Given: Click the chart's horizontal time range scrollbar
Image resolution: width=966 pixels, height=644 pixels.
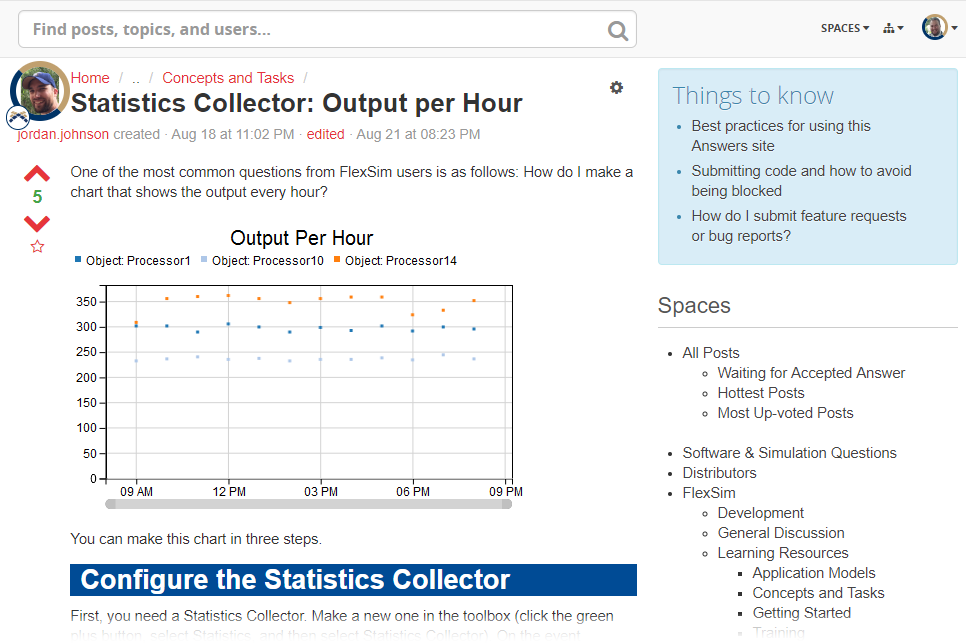Looking at the screenshot, I should click(x=309, y=504).
